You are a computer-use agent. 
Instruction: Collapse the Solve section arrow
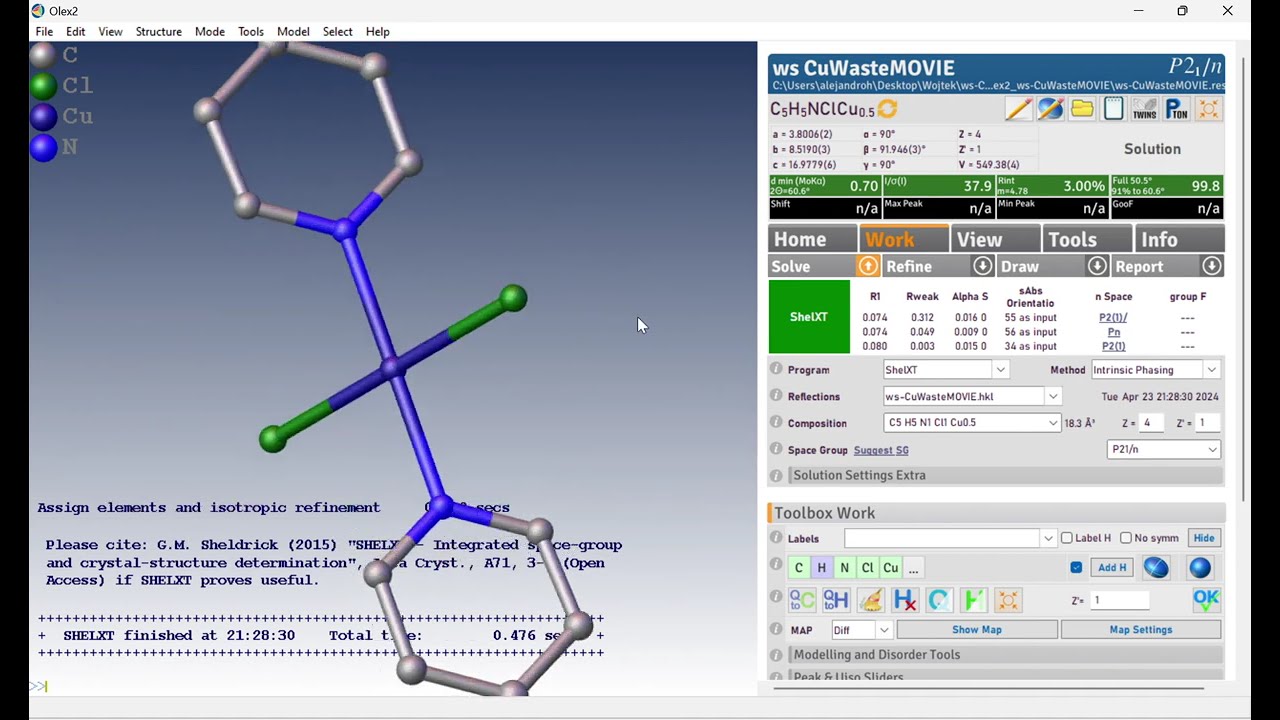pos(868,266)
